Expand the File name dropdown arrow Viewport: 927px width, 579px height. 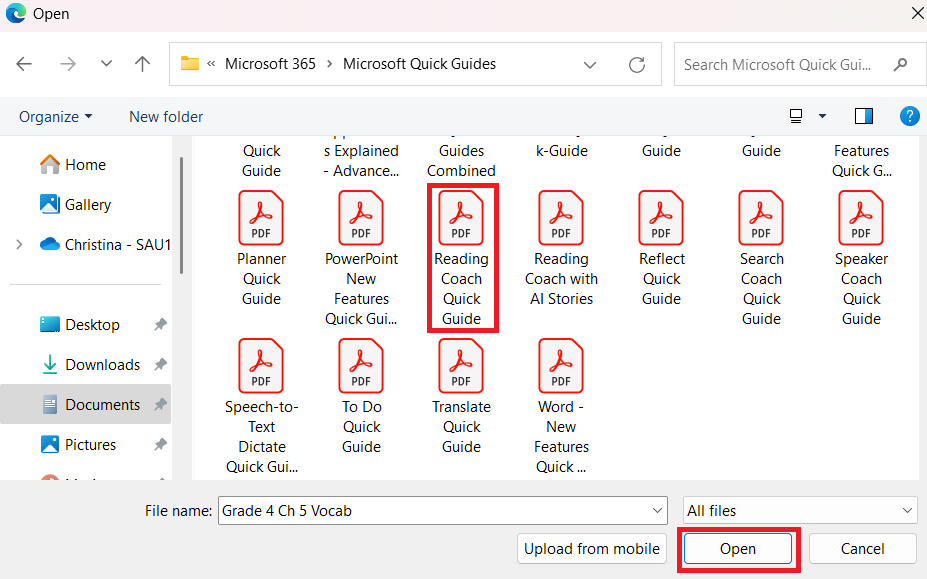pyautogui.click(x=657, y=510)
